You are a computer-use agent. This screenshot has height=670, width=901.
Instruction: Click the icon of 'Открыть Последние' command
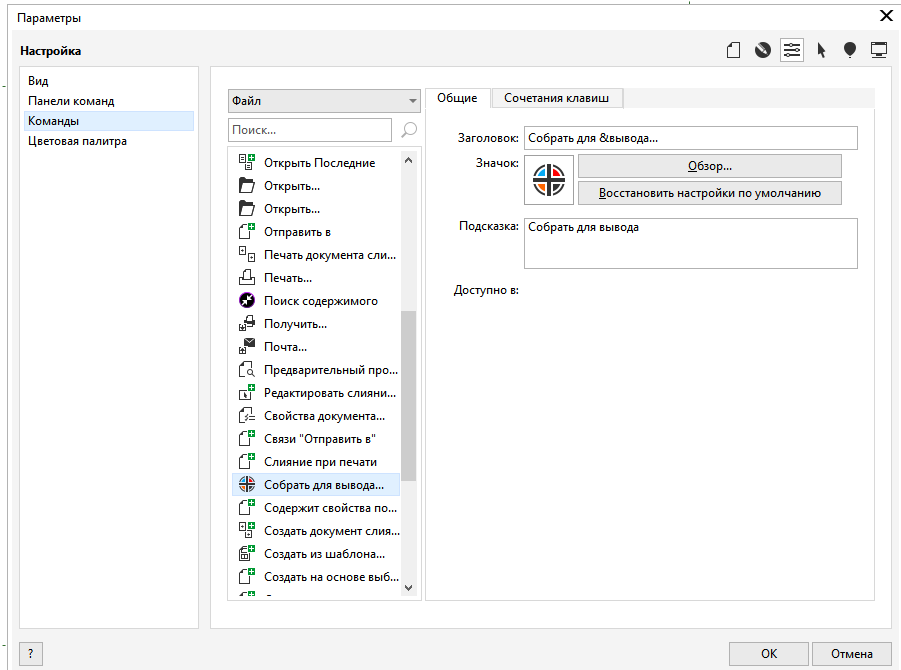(247, 163)
